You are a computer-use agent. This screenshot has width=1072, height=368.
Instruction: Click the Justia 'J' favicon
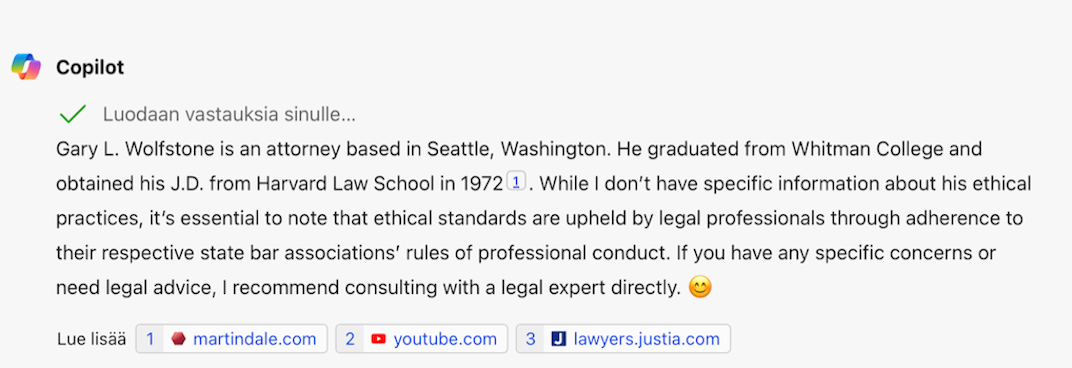pos(559,339)
